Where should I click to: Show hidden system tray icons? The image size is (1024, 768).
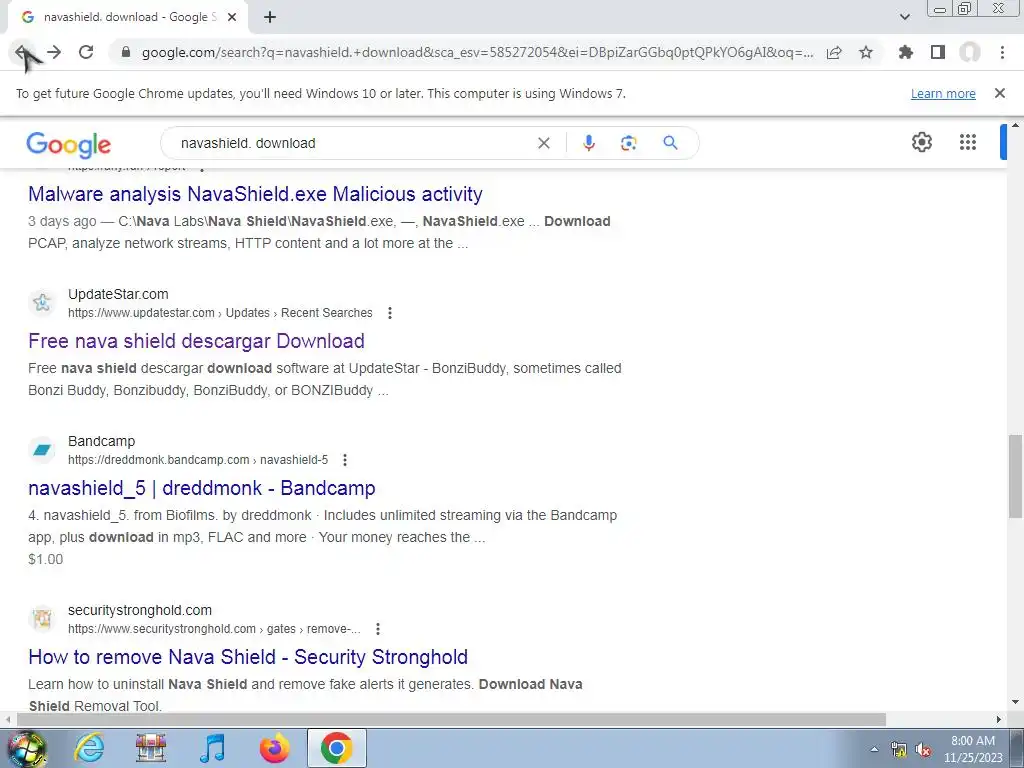pos(874,749)
